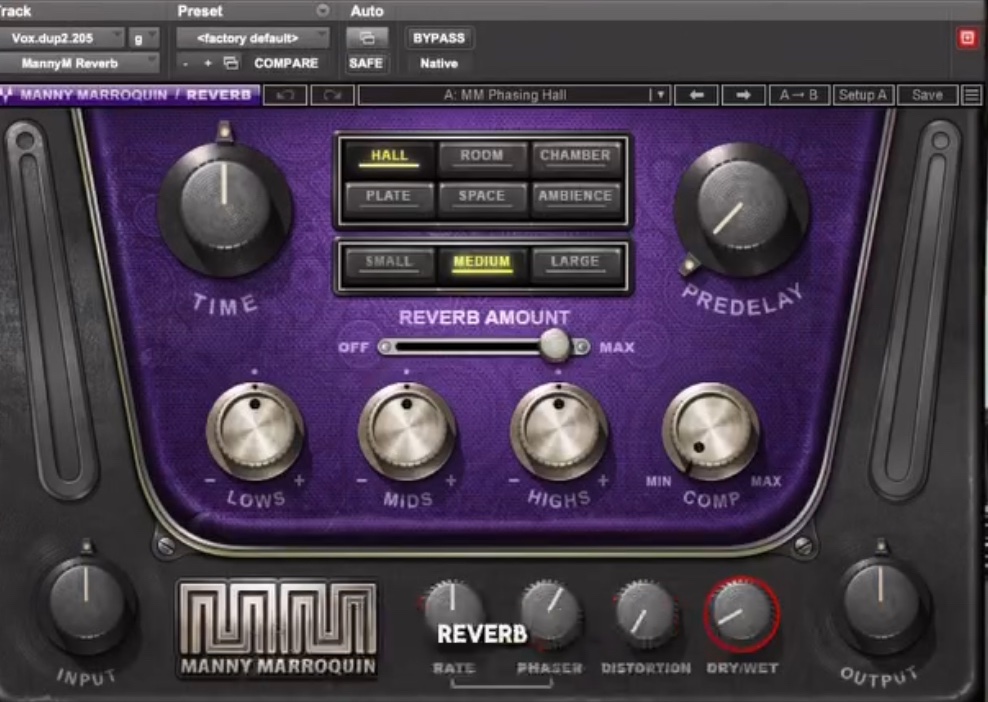The width and height of the screenshot is (988, 702).
Task: Click the INPUT level knob
Action: click(x=86, y=602)
